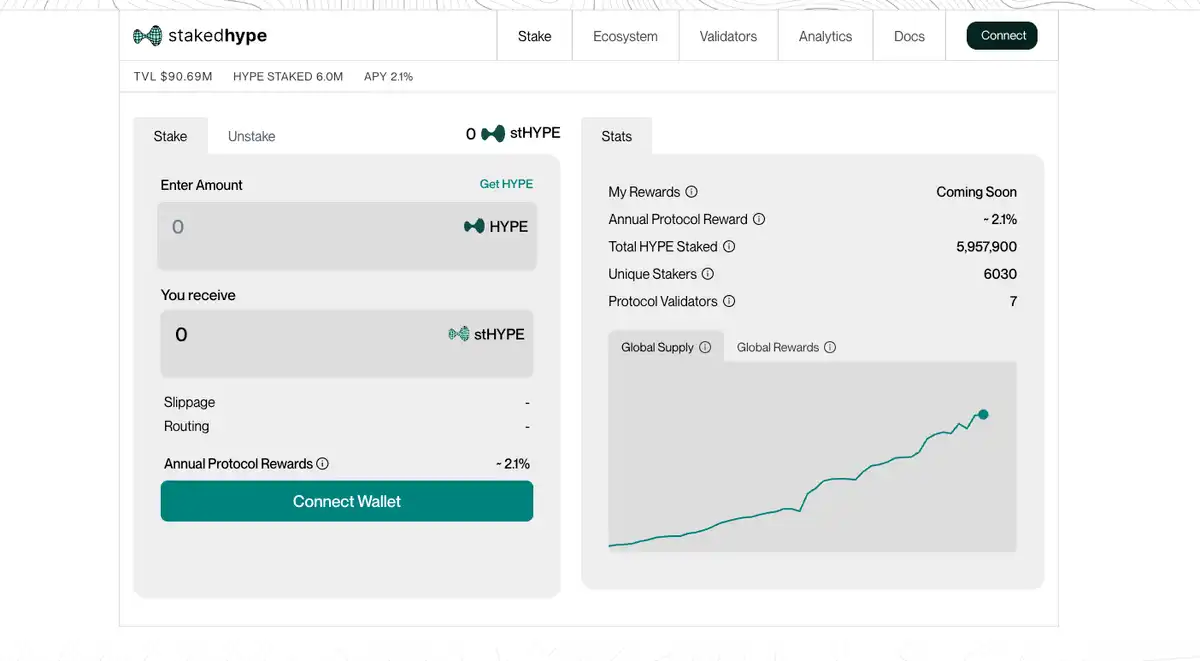Click info icon next to Annual Protocol Reward
1200x661 pixels.
tap(759, 219)
